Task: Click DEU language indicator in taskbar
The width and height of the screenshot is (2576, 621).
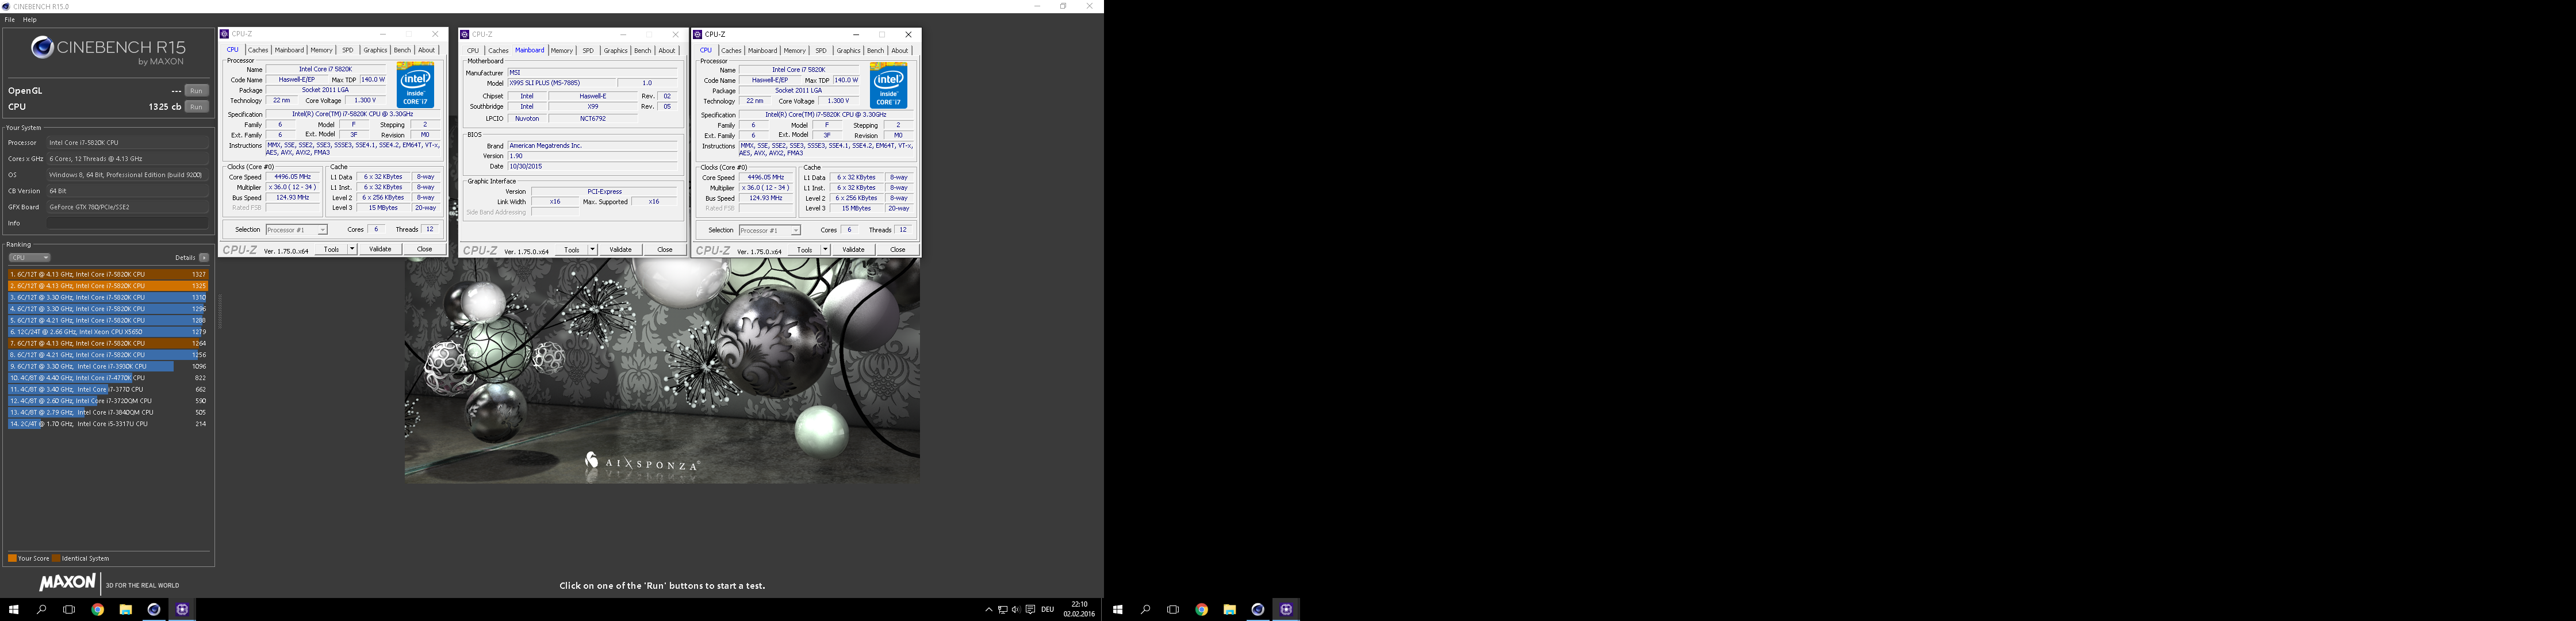Action: (x=1047, y=609)
